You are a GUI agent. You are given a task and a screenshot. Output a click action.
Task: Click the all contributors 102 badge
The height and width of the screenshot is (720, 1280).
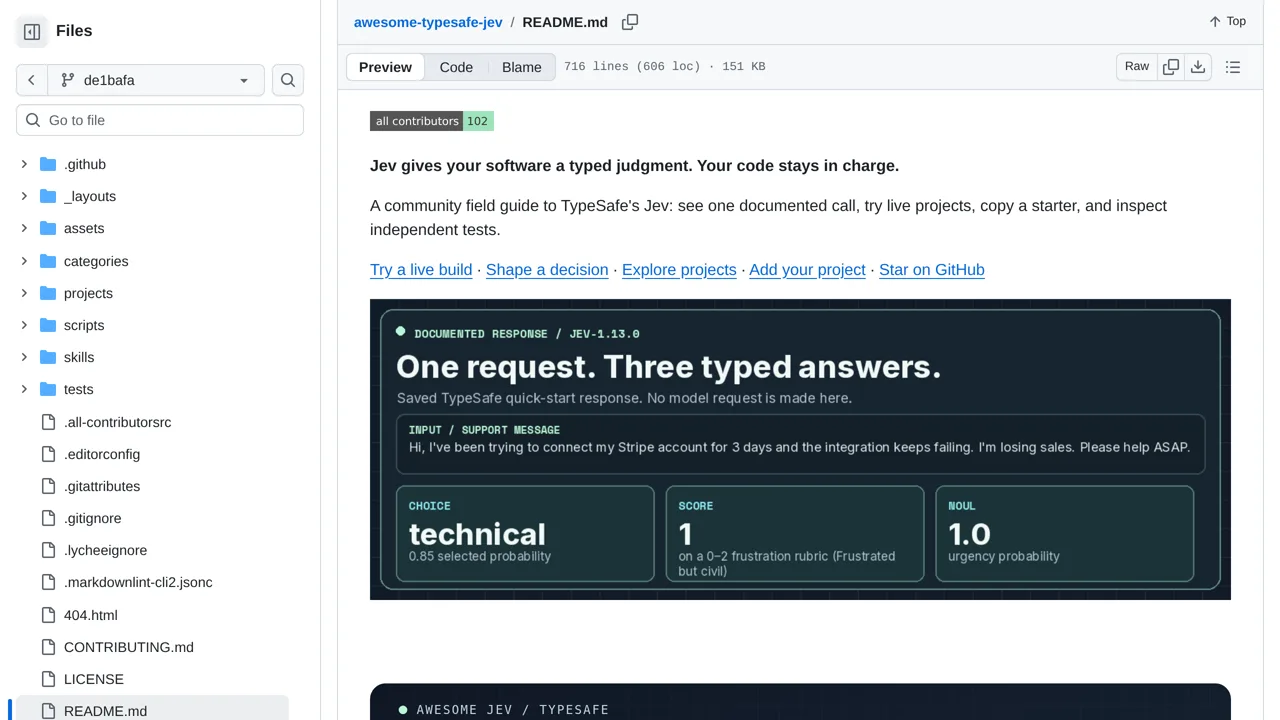[432, 121]
